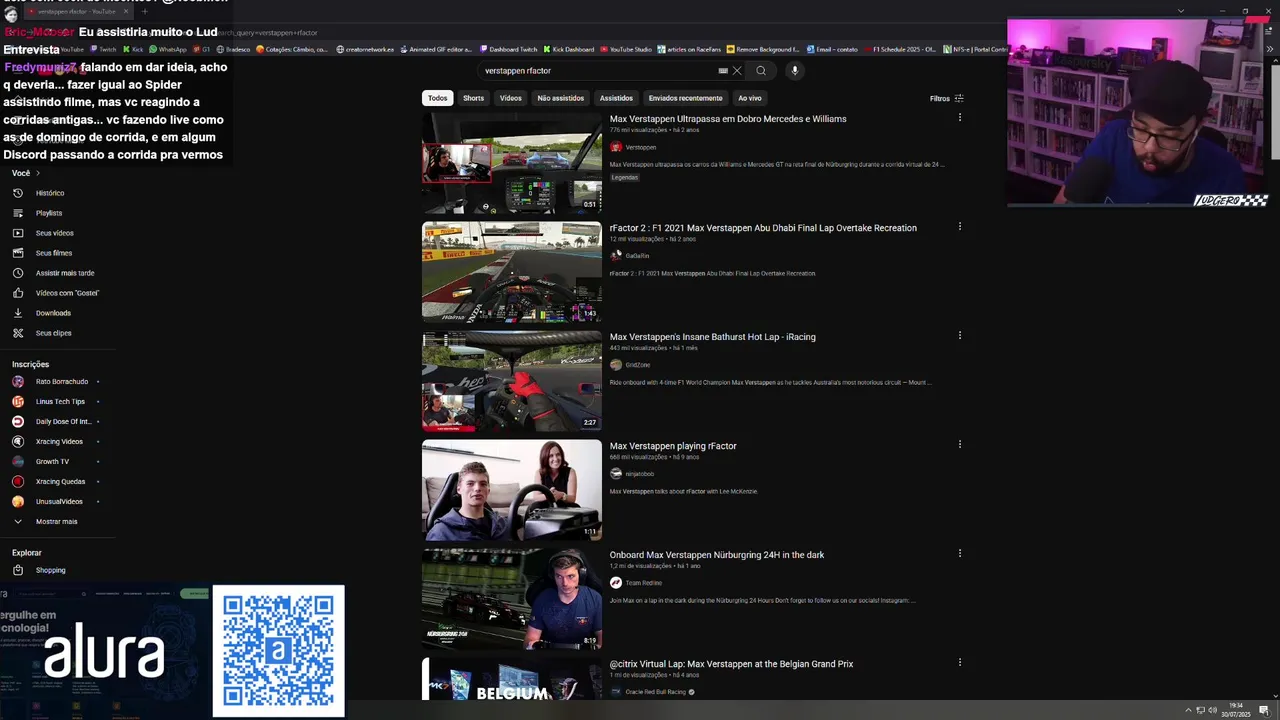Open title 'Onboard Max Verstappen Nürburgring 24H in the dark'
The width and height of the screenshot is (1280, 720).
[x=717, y=555]
